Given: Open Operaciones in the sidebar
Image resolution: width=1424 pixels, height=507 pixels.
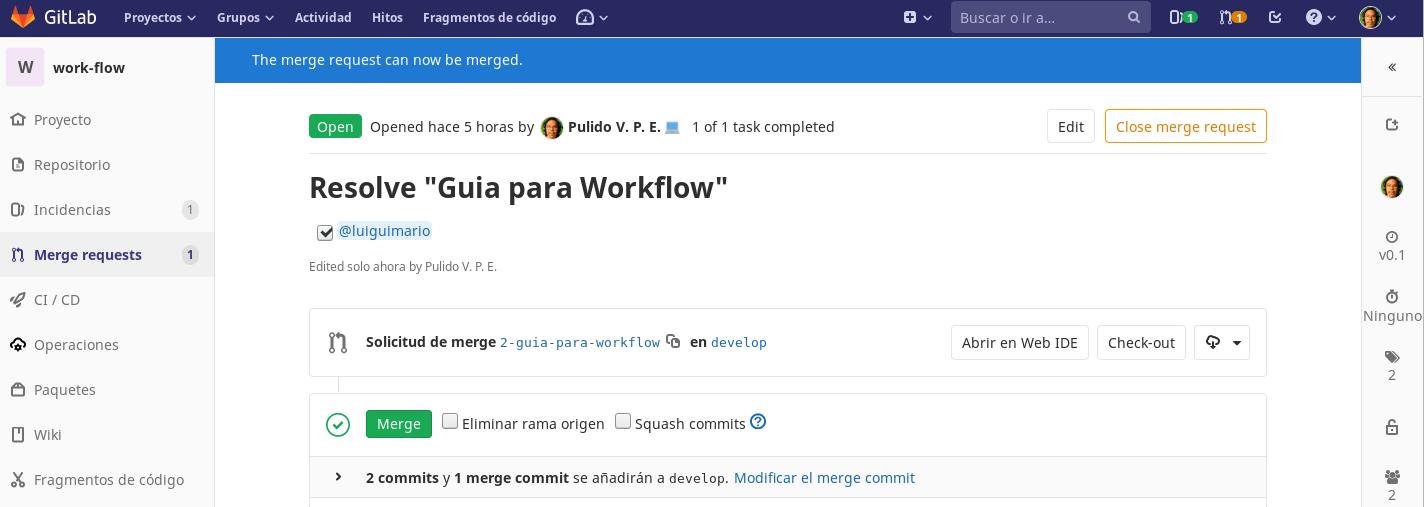Looking at the screenshot, I should (107, 344).
